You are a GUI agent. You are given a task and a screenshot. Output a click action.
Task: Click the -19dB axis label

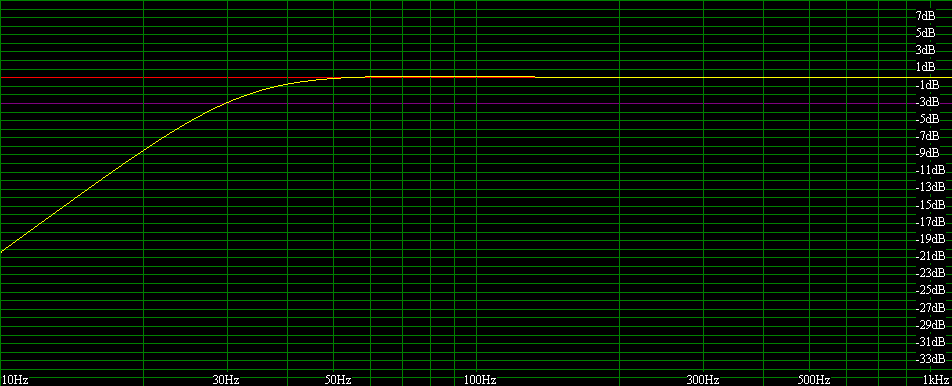pyautogui.click(x=930, y=238)
